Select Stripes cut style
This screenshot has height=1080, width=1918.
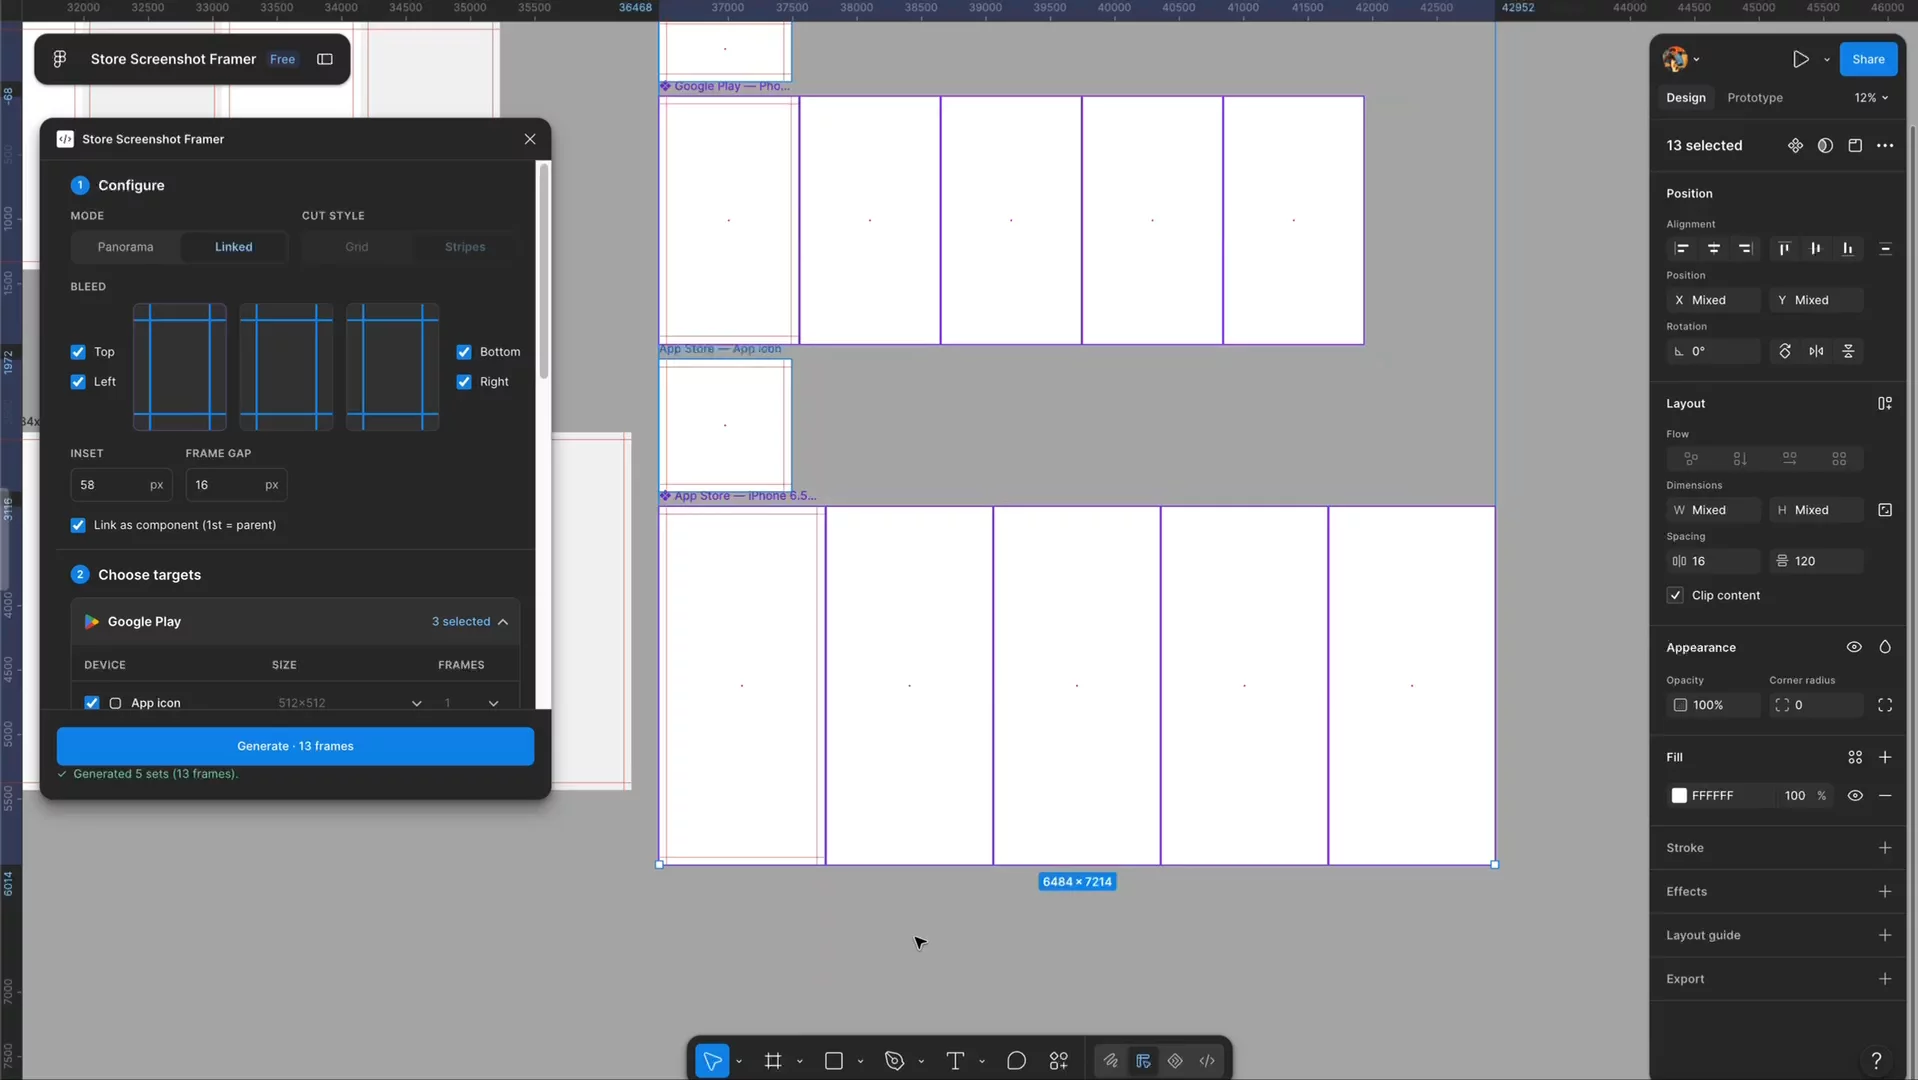coord(465,247)
